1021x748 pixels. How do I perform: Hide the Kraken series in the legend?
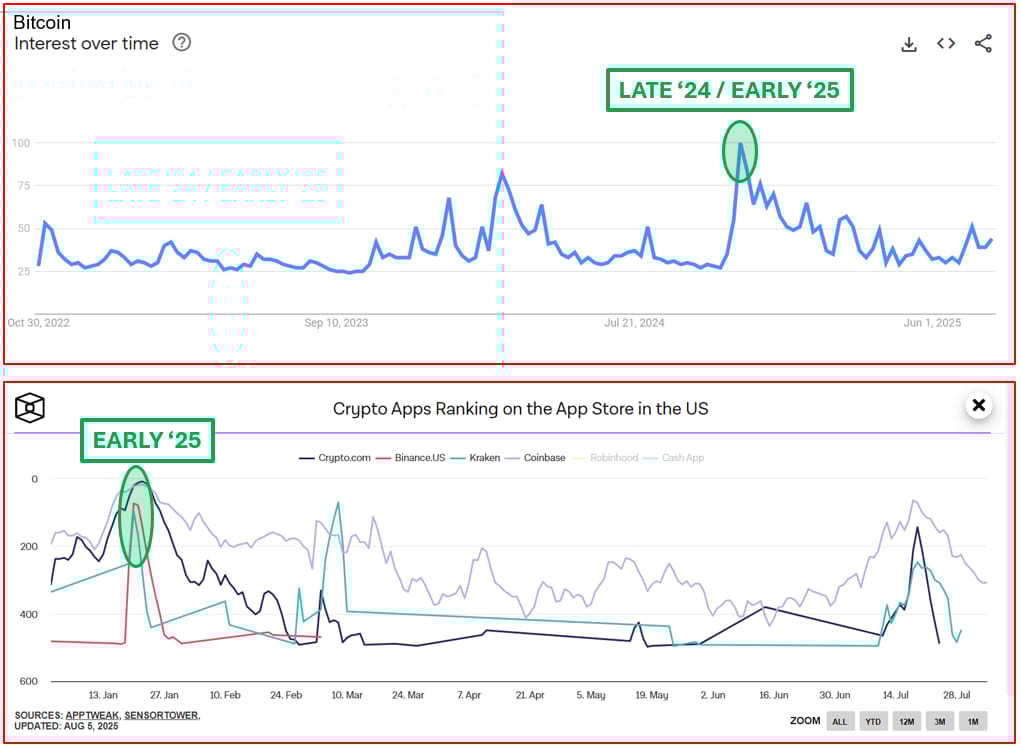coord(475,458)
